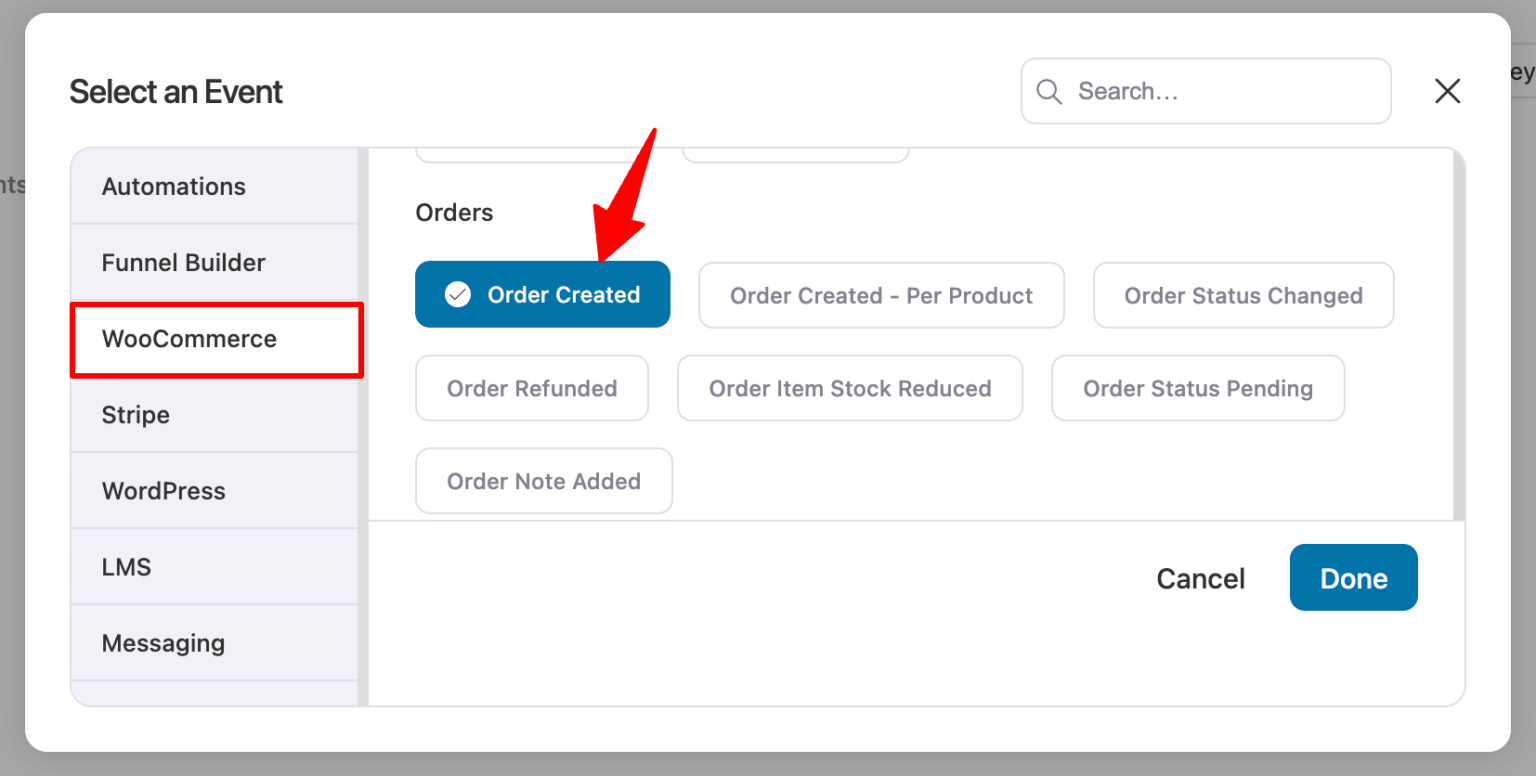The height and width of the screenshot is (776, 1536).
Task: Choose the Order Status Changed event
Action: point(1242,295)
